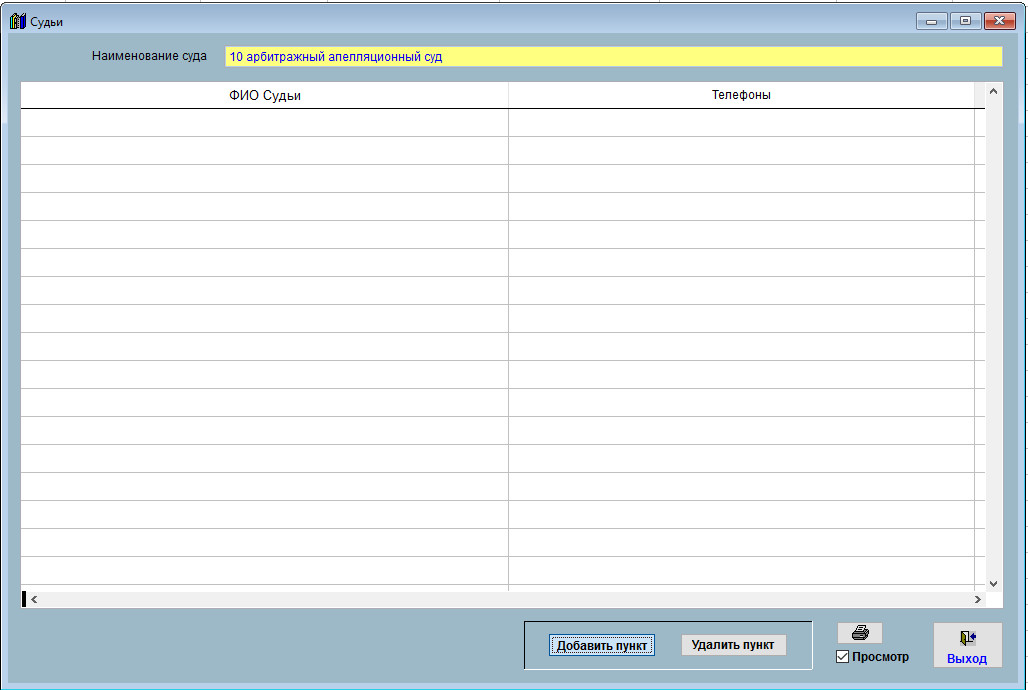Toggle the Просмотр checkbox
1028x690 pixels.
click(x=842, y=657)
